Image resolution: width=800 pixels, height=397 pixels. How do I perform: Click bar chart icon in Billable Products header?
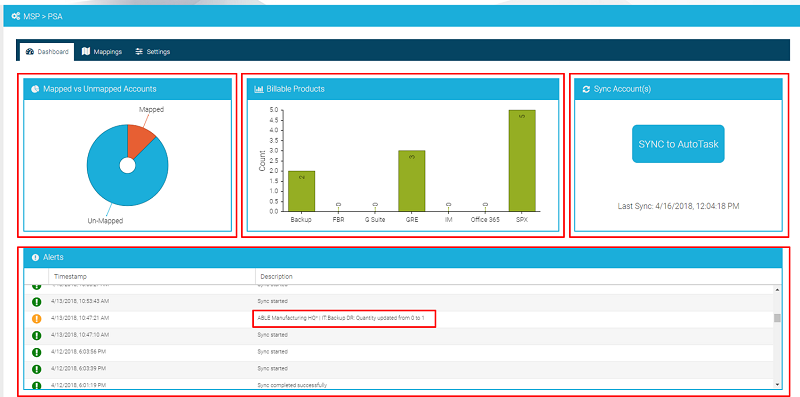tap(259, 89)
